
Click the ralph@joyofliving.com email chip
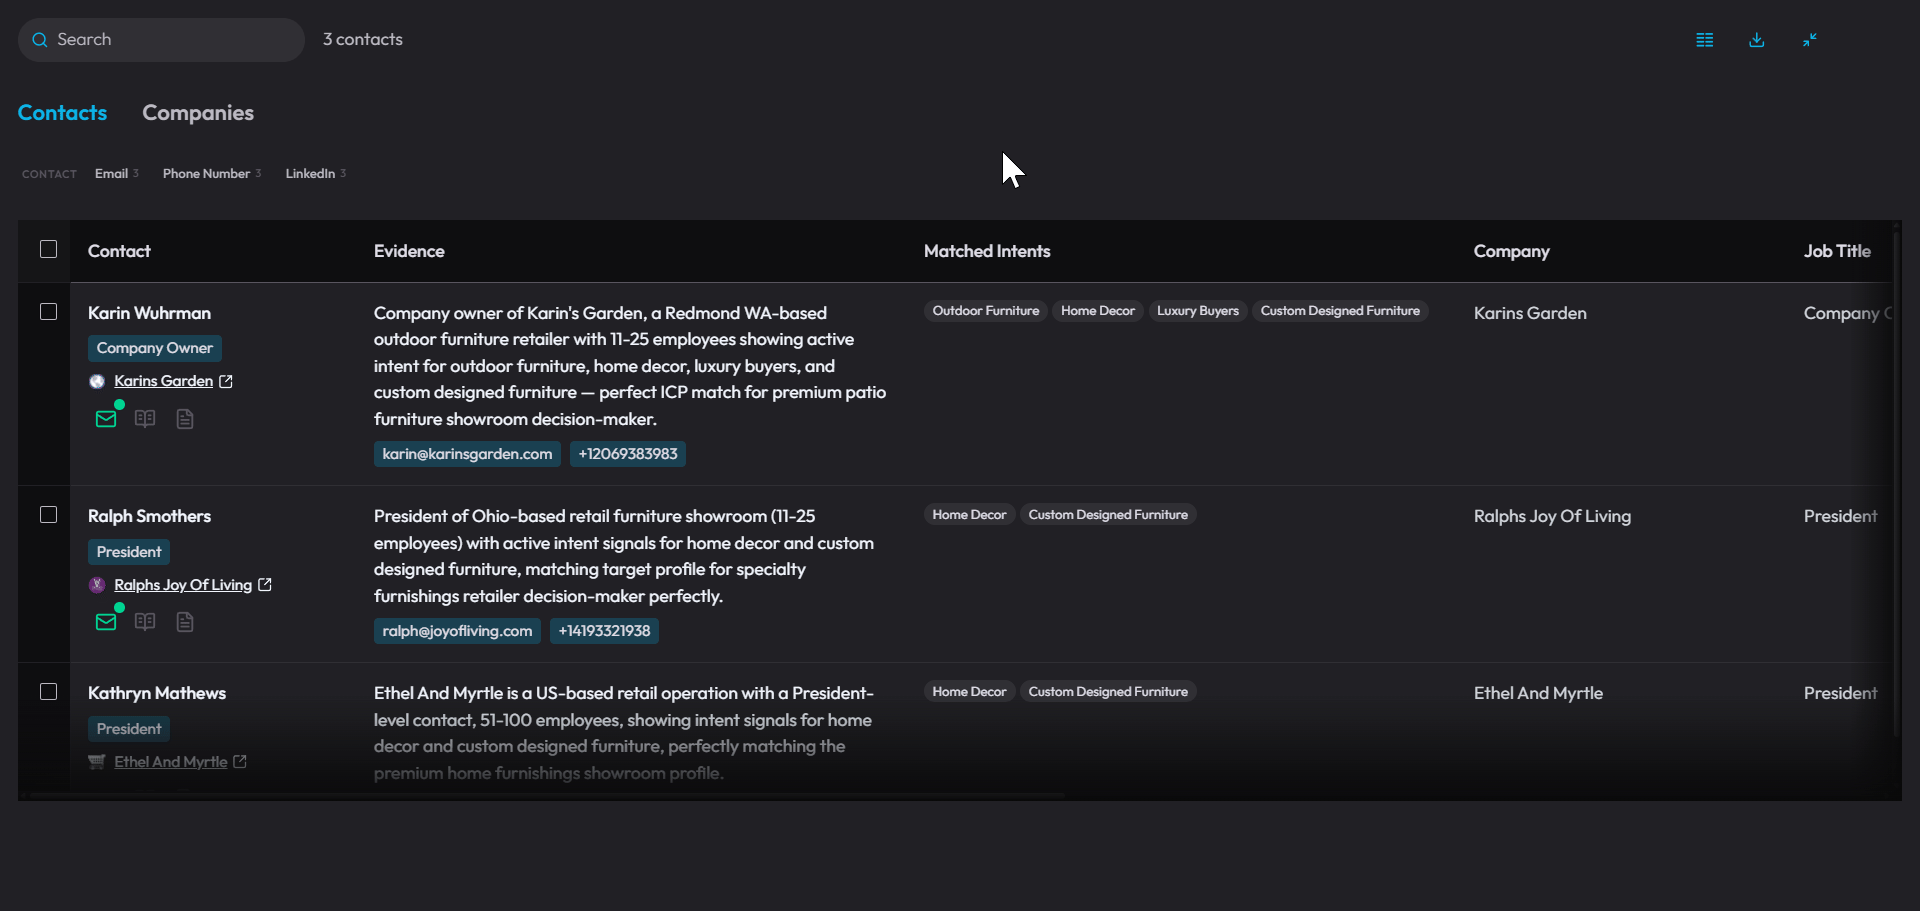[x=457, y=631]
